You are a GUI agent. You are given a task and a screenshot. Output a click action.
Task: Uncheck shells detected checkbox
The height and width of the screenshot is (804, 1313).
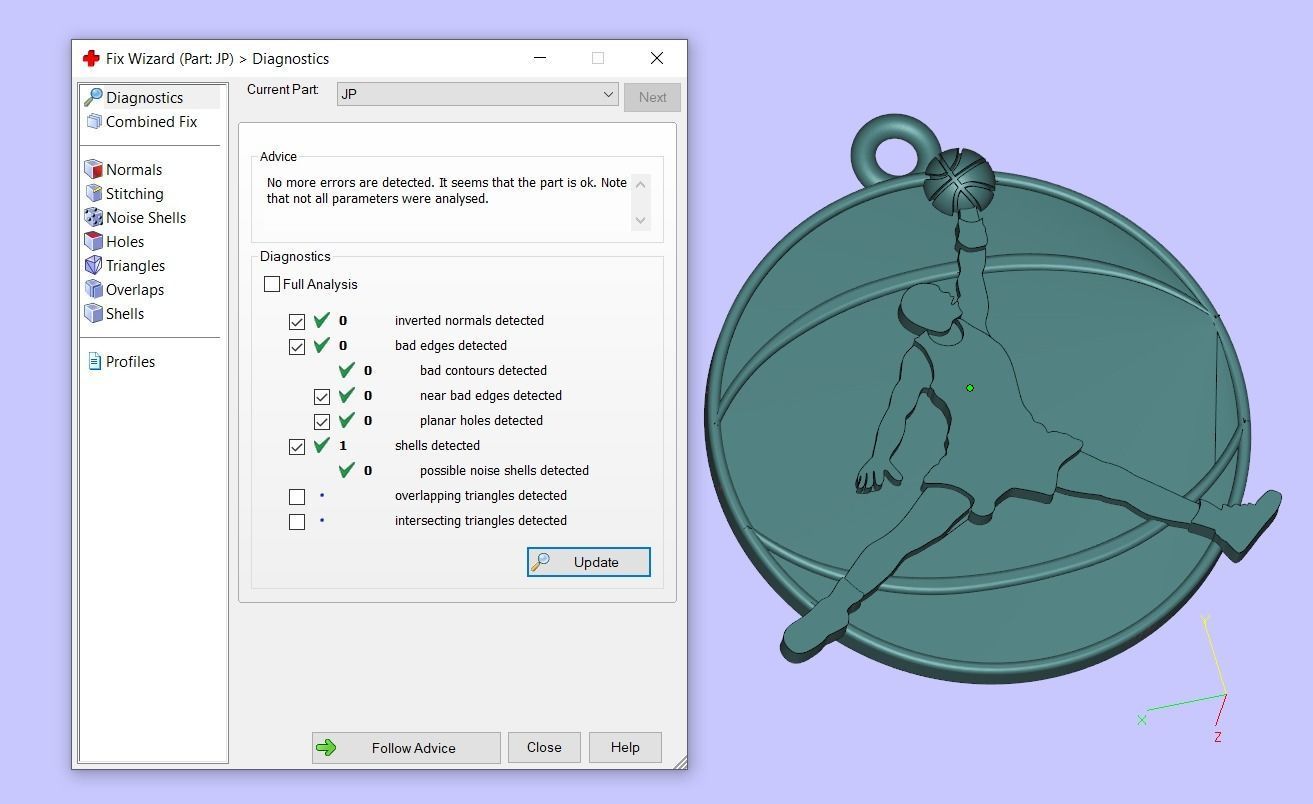tap(297, 446)
